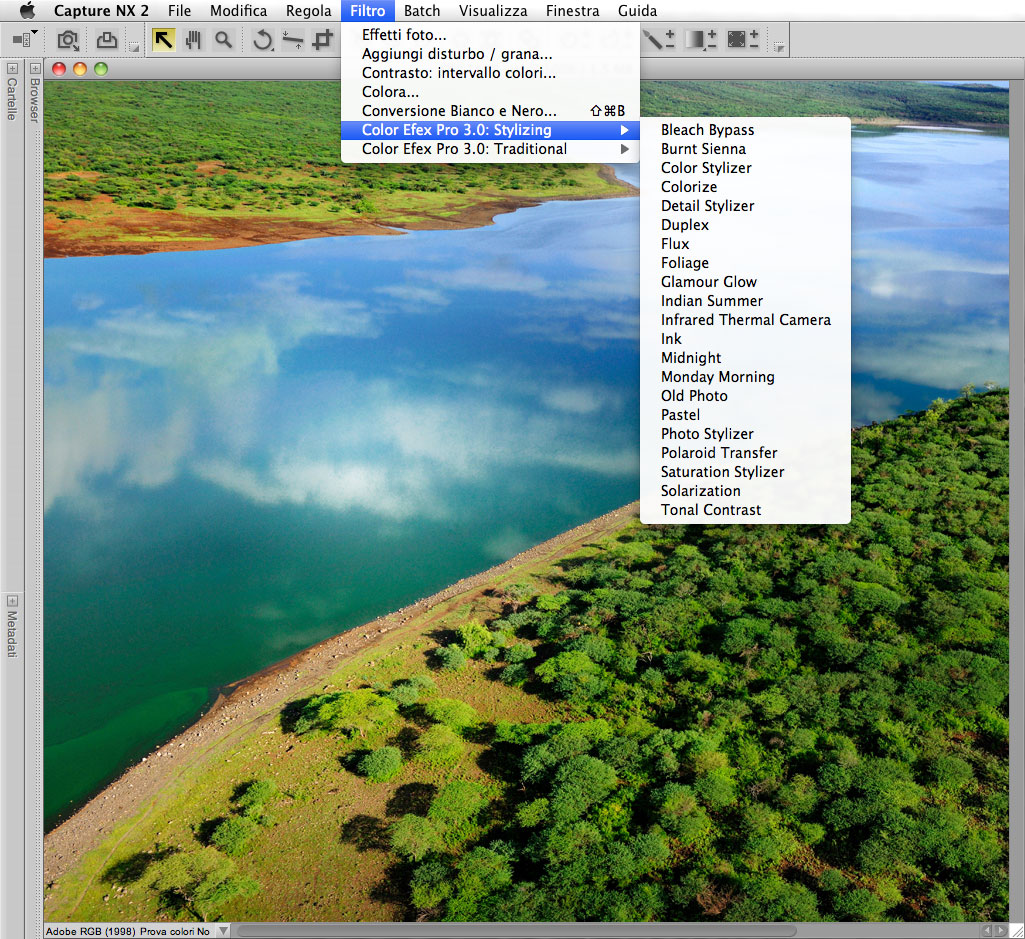Image resolution: width=1025 pixels, height=939 pixels.
Task: Select Duplex filter
Action: (745, 225)
